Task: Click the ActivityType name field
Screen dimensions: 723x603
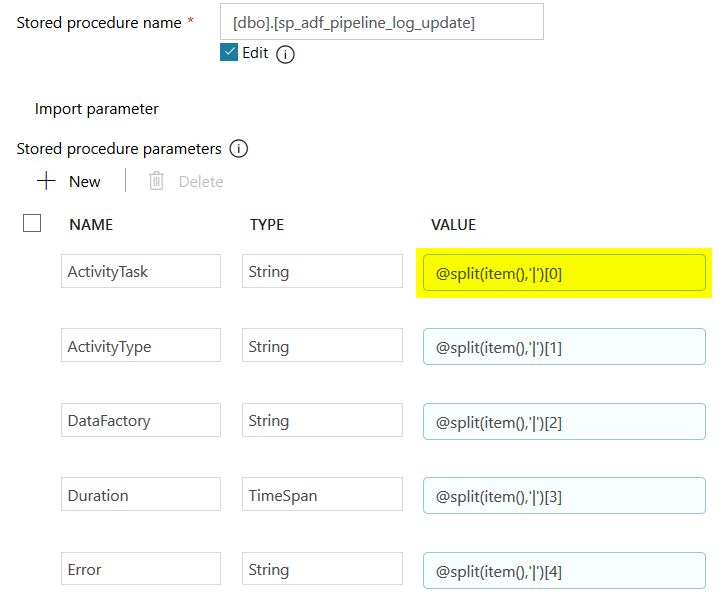Action: click(x=140, y=347)
